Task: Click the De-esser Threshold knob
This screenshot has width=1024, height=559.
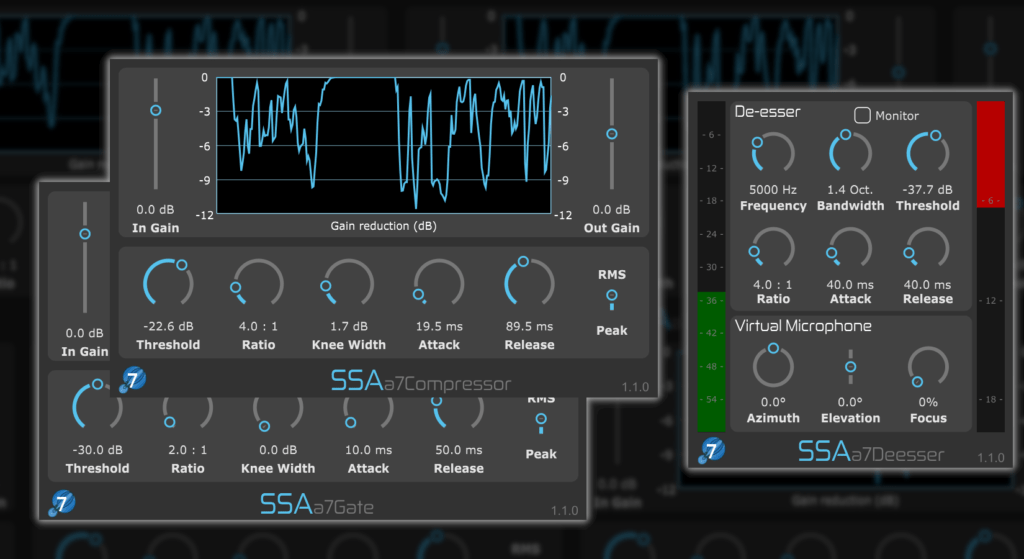Action: tap(927, 153)
